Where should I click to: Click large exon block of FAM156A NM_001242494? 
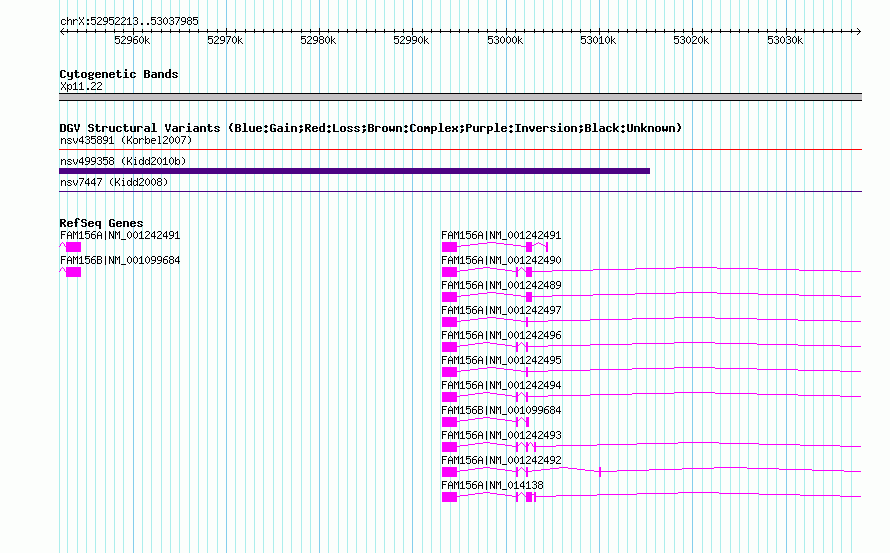click(x=450, y=397)
